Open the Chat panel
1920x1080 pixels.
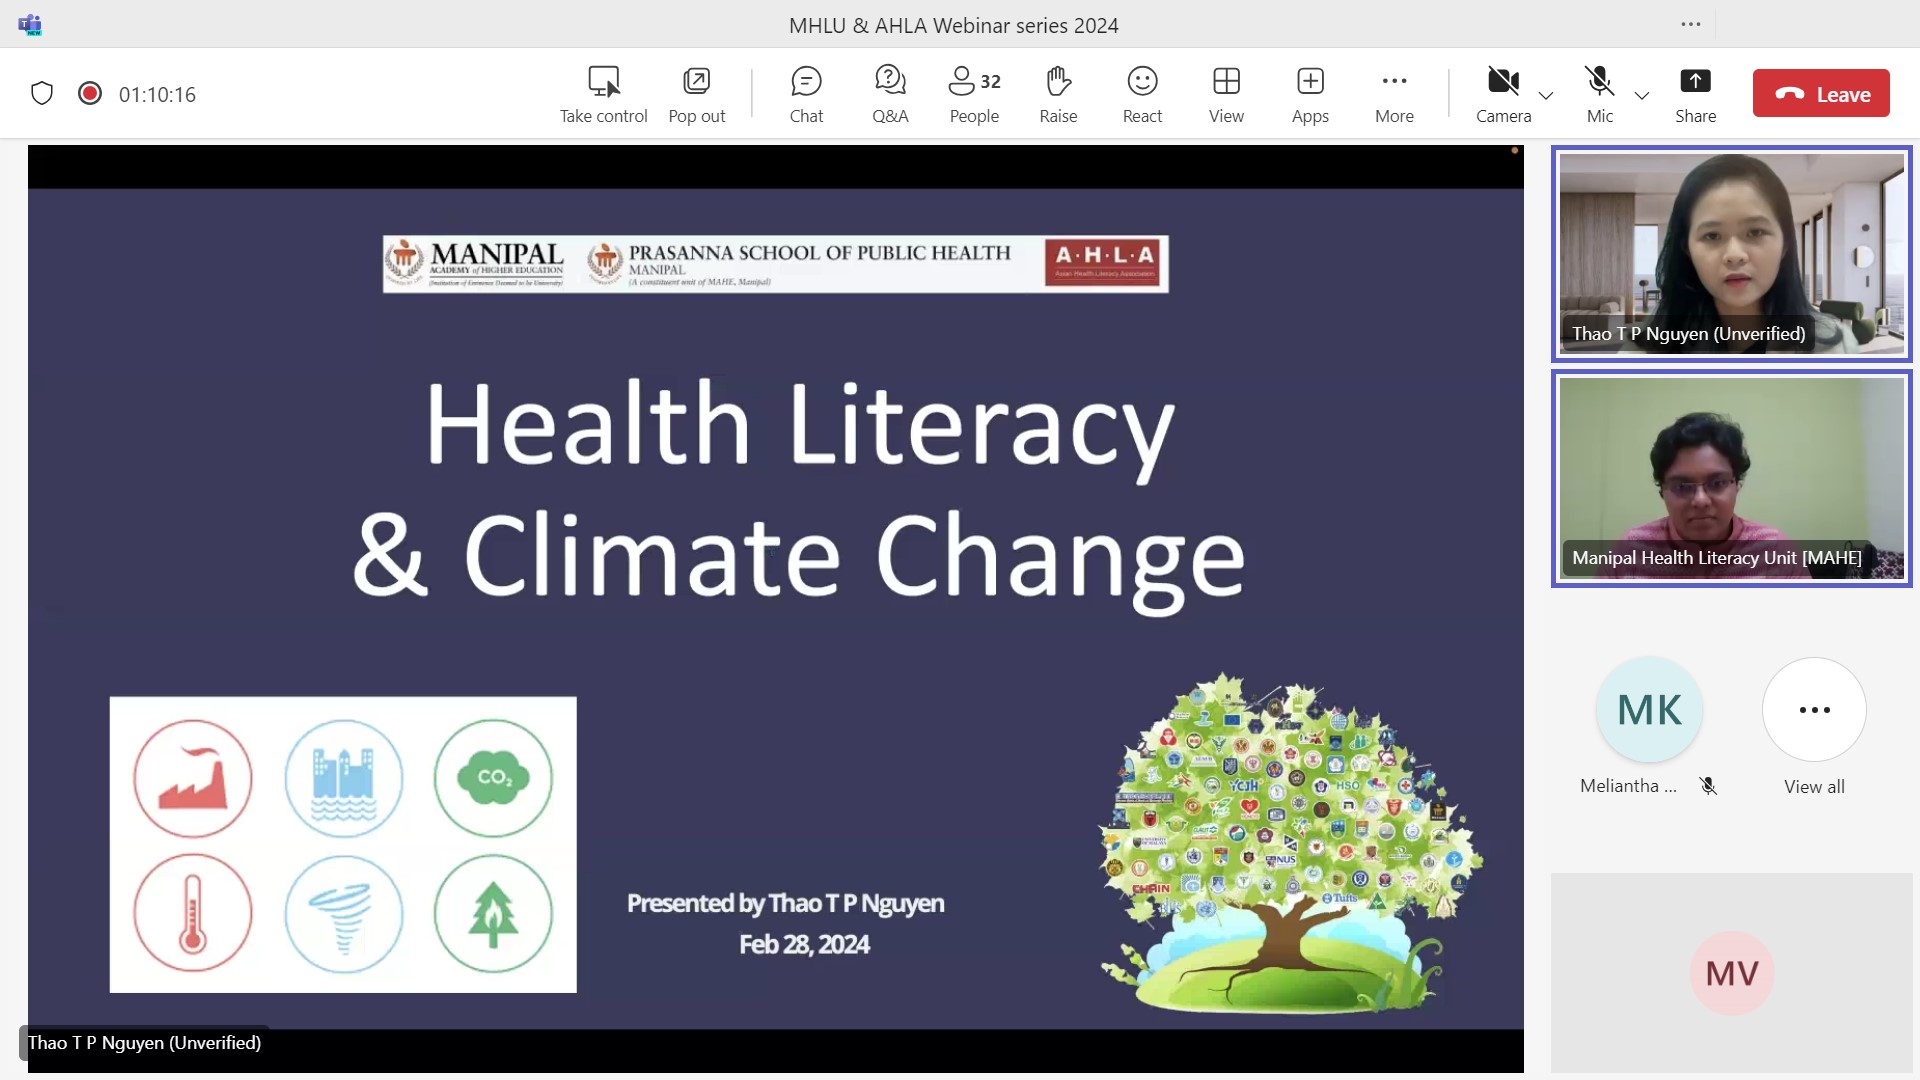coord(806,94)
